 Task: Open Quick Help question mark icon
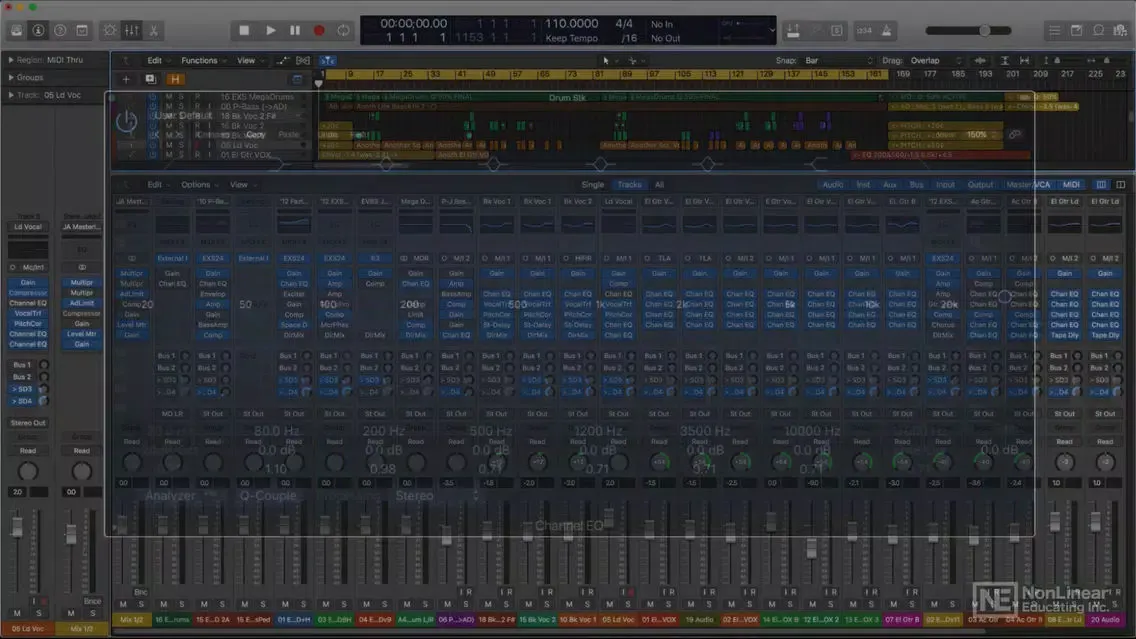click(60, 30)
